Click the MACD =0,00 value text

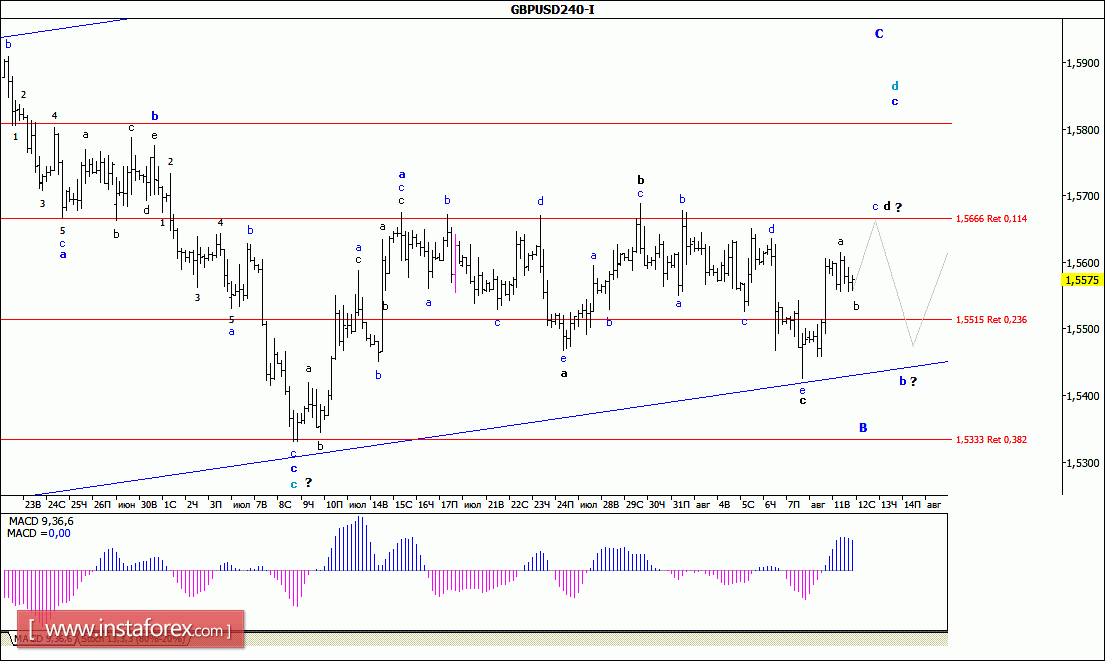[39, 533]
